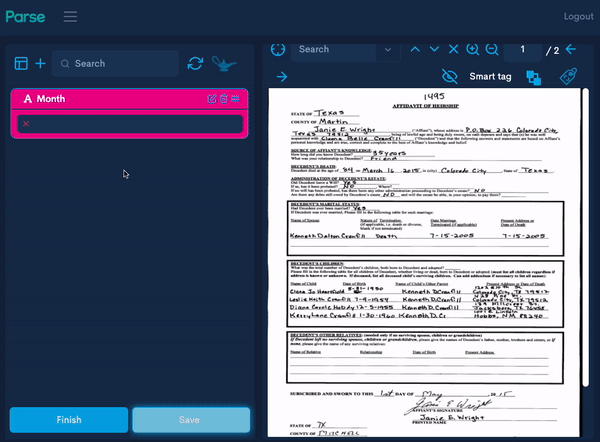The width and height of the screenshot is (600, 442).
Task: Click the Parse logo
Action: tap(25, 16)
